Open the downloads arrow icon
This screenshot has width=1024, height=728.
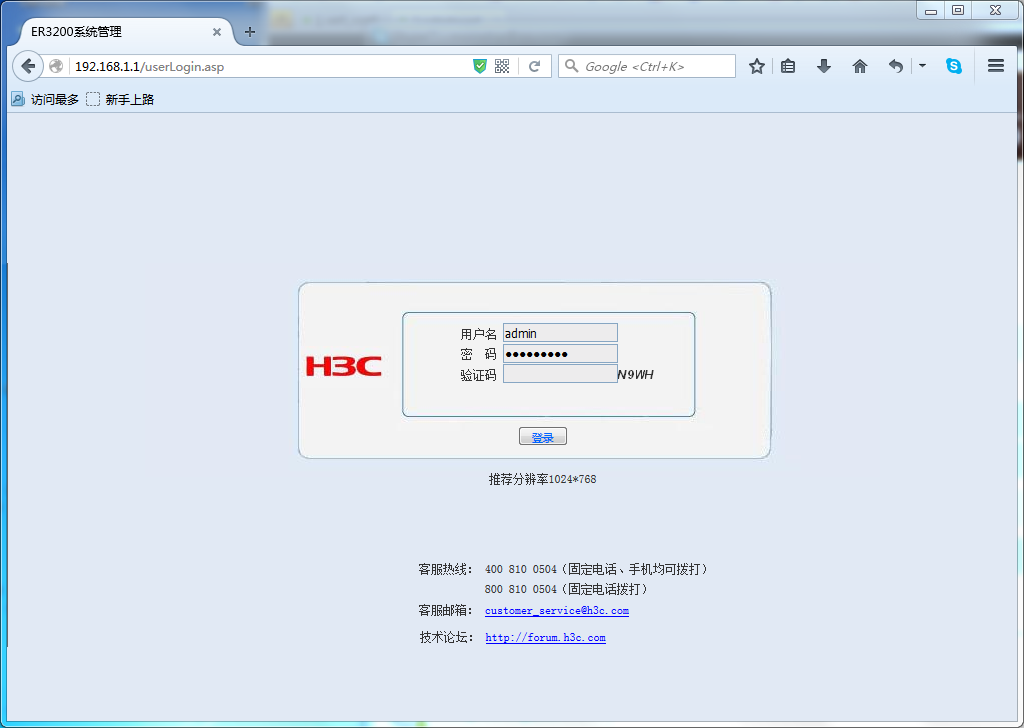point(824,66)
